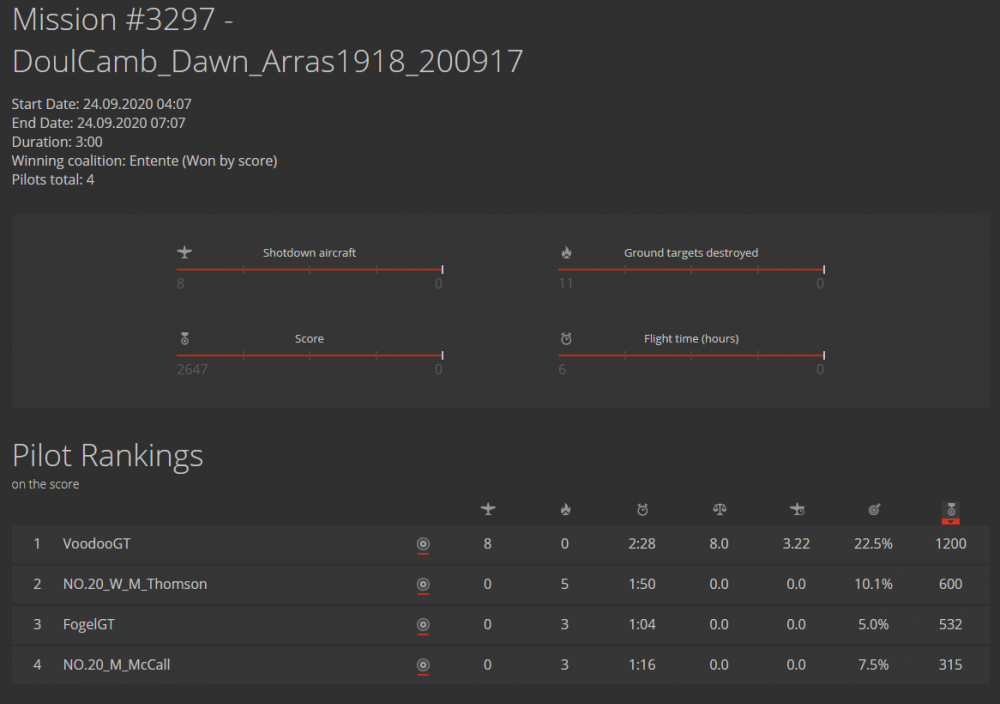Click McCall's score value 315
This screenshot has width=1000, height=704.
[x=950, y=664]
